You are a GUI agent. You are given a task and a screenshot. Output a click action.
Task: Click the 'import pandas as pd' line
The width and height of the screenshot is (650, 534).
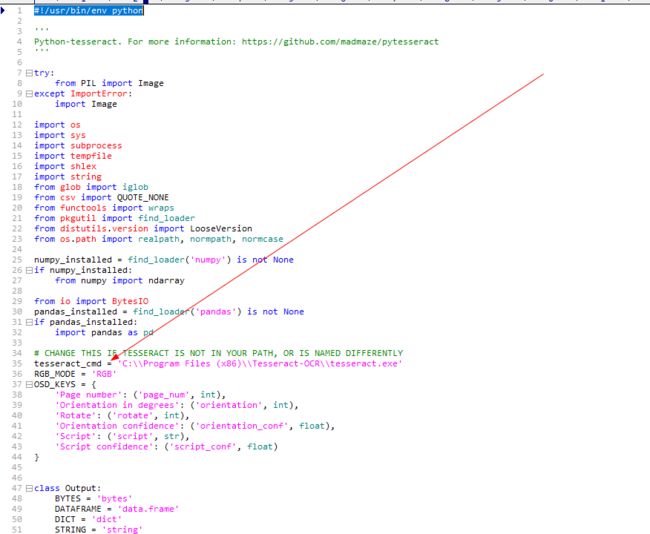[x=104, y=333]
